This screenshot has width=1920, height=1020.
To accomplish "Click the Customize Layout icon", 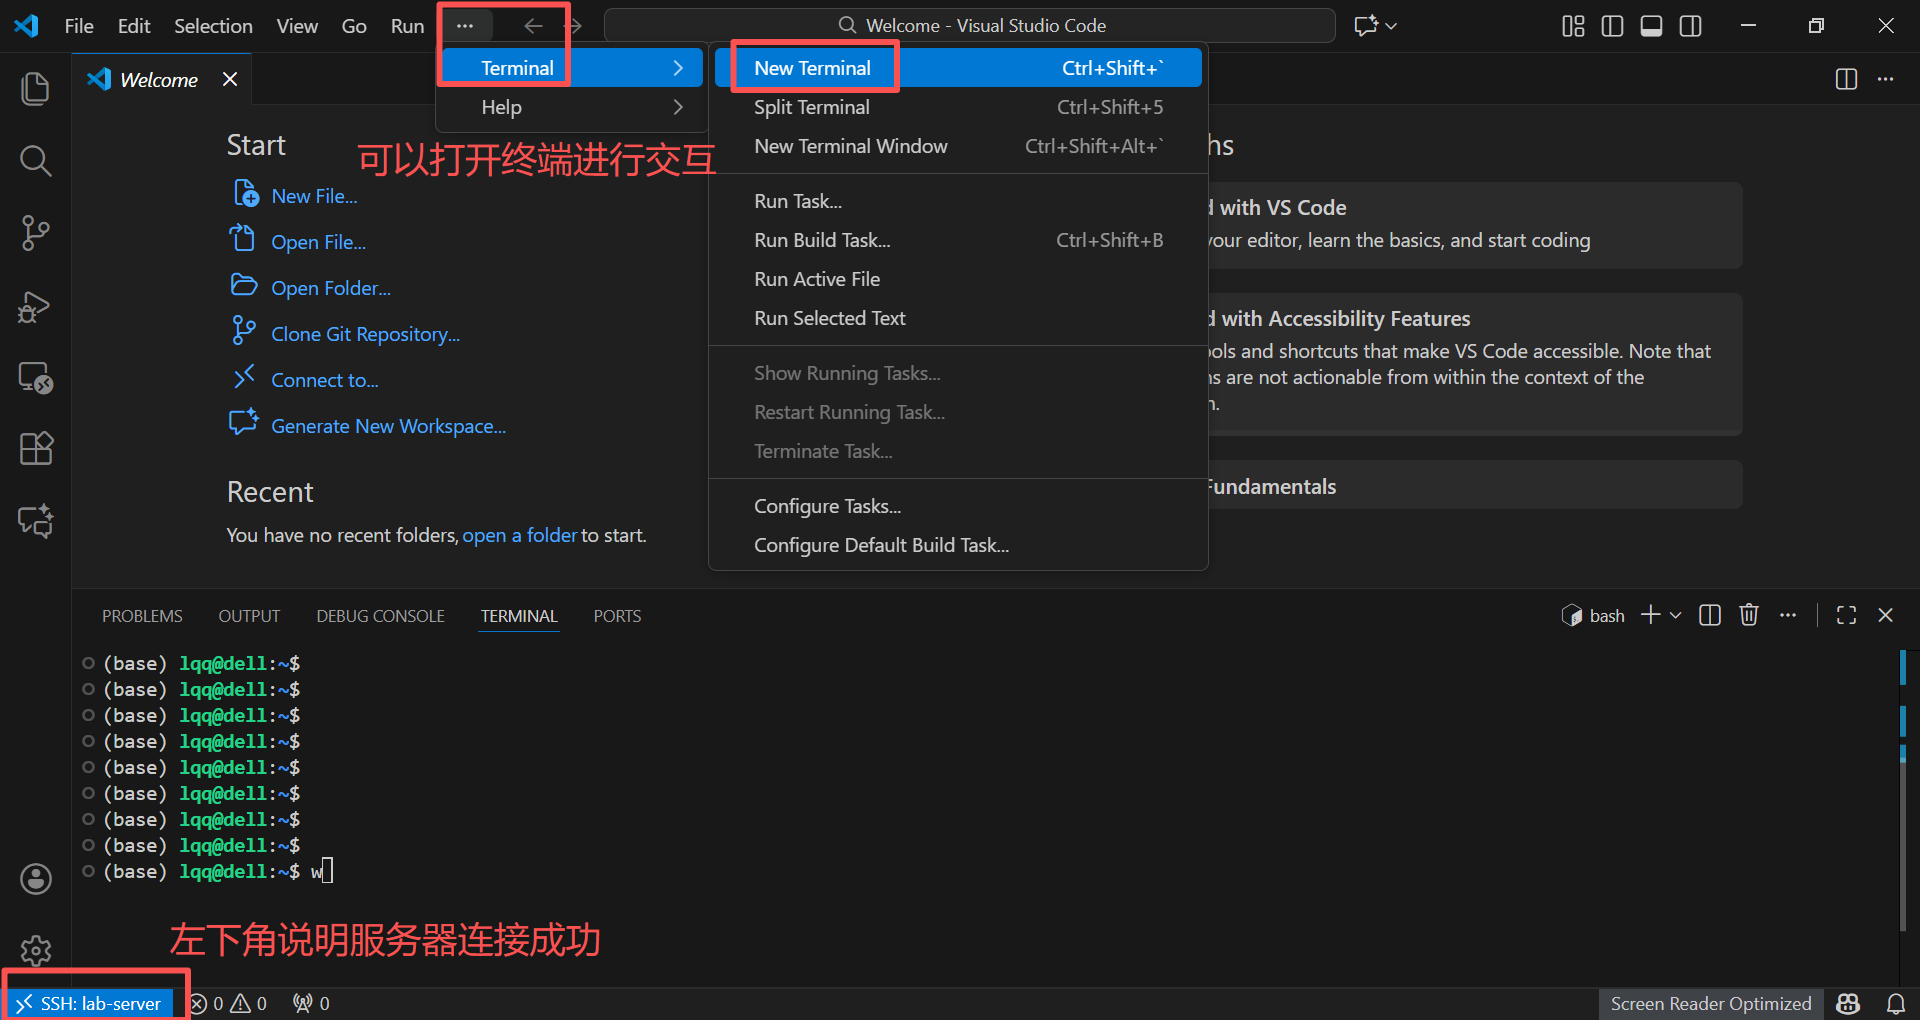I will tap(1573, 26).
